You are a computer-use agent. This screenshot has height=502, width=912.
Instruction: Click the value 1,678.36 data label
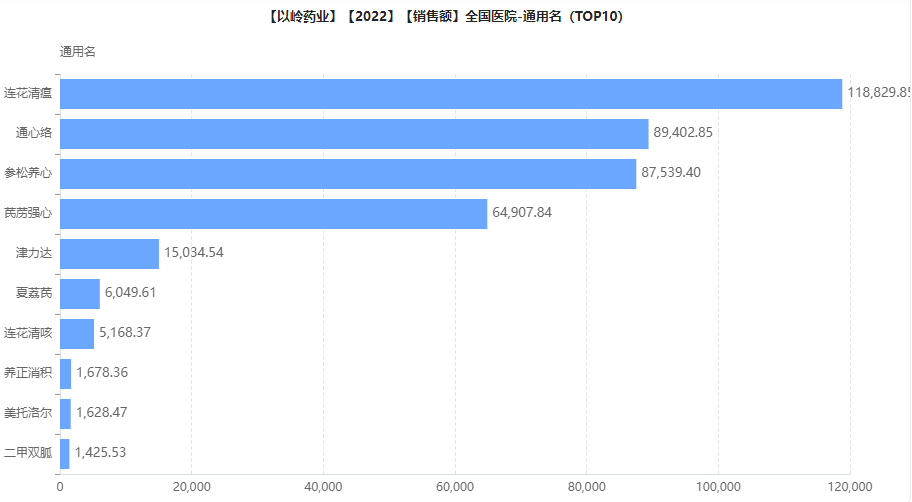tap(102, 372)
